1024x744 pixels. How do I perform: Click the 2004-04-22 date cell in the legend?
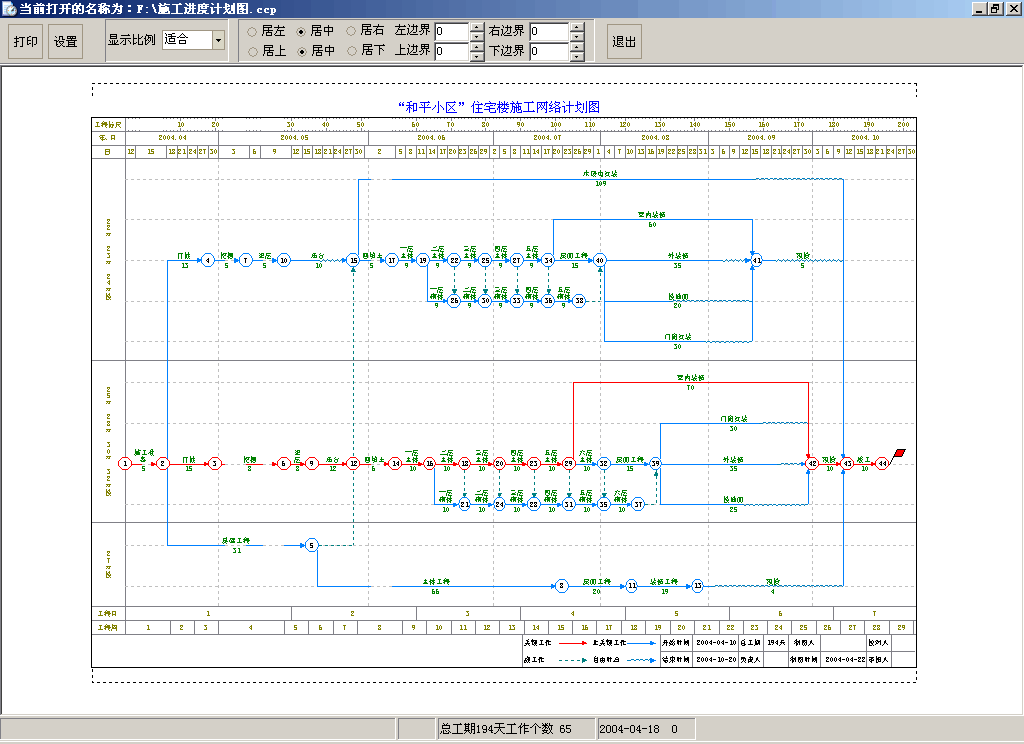tap(845, 660)
